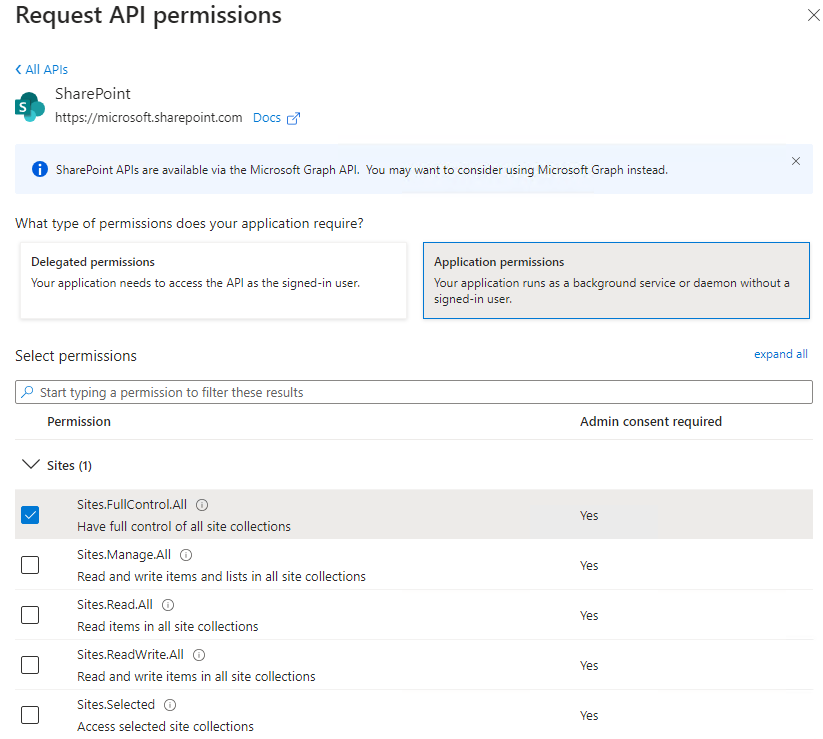Click 'Read and write items in all site collections'
The image size is (823, 739).
(196, 677)
